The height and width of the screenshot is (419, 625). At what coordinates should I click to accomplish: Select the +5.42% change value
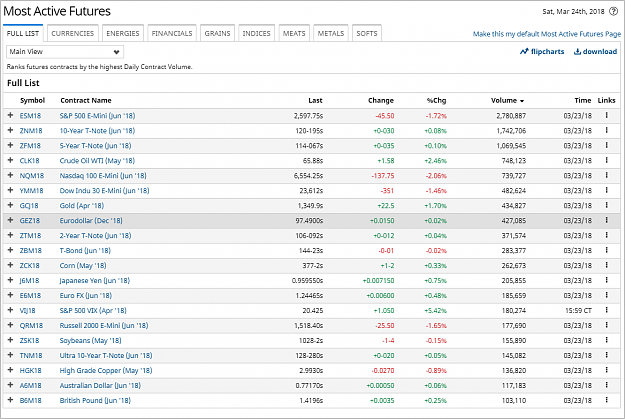coord(436,311)
